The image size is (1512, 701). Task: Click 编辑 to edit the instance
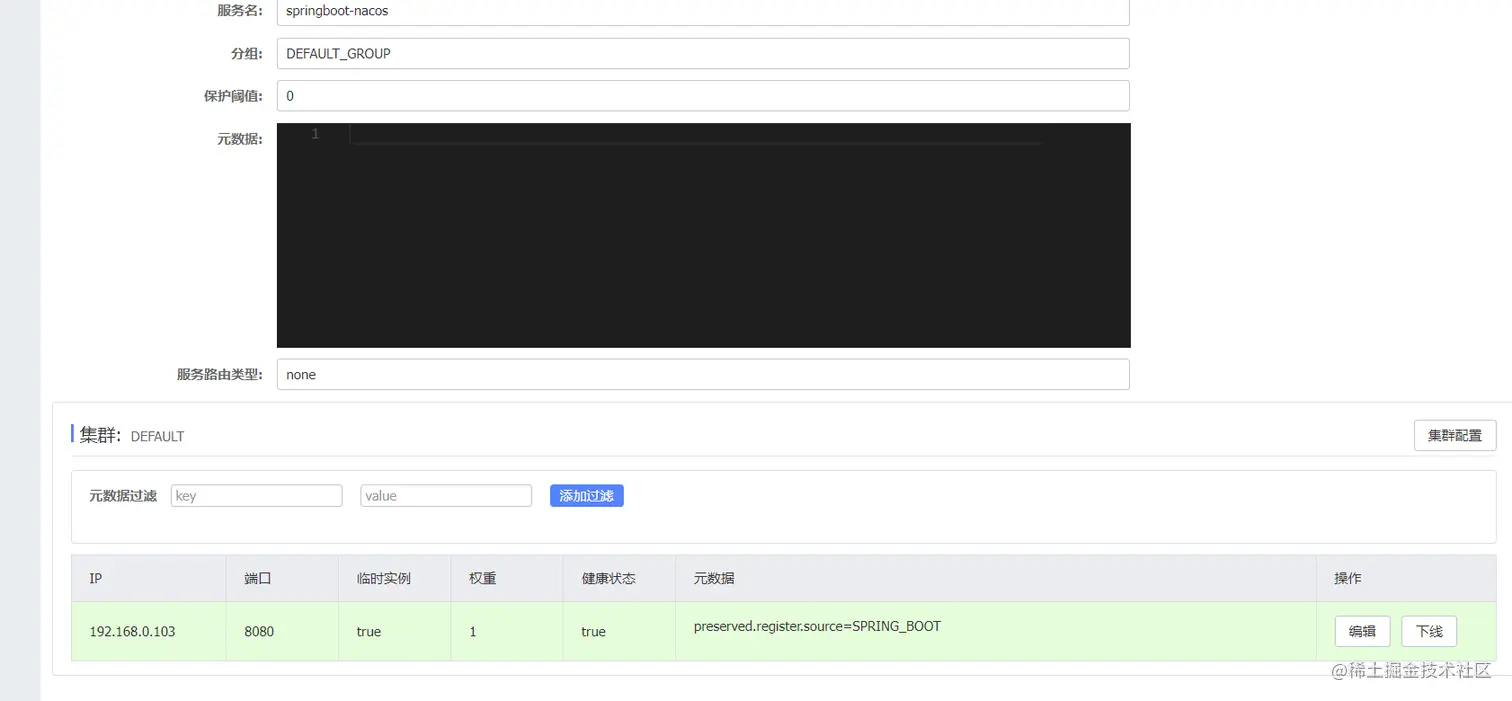click(1361, 631)
